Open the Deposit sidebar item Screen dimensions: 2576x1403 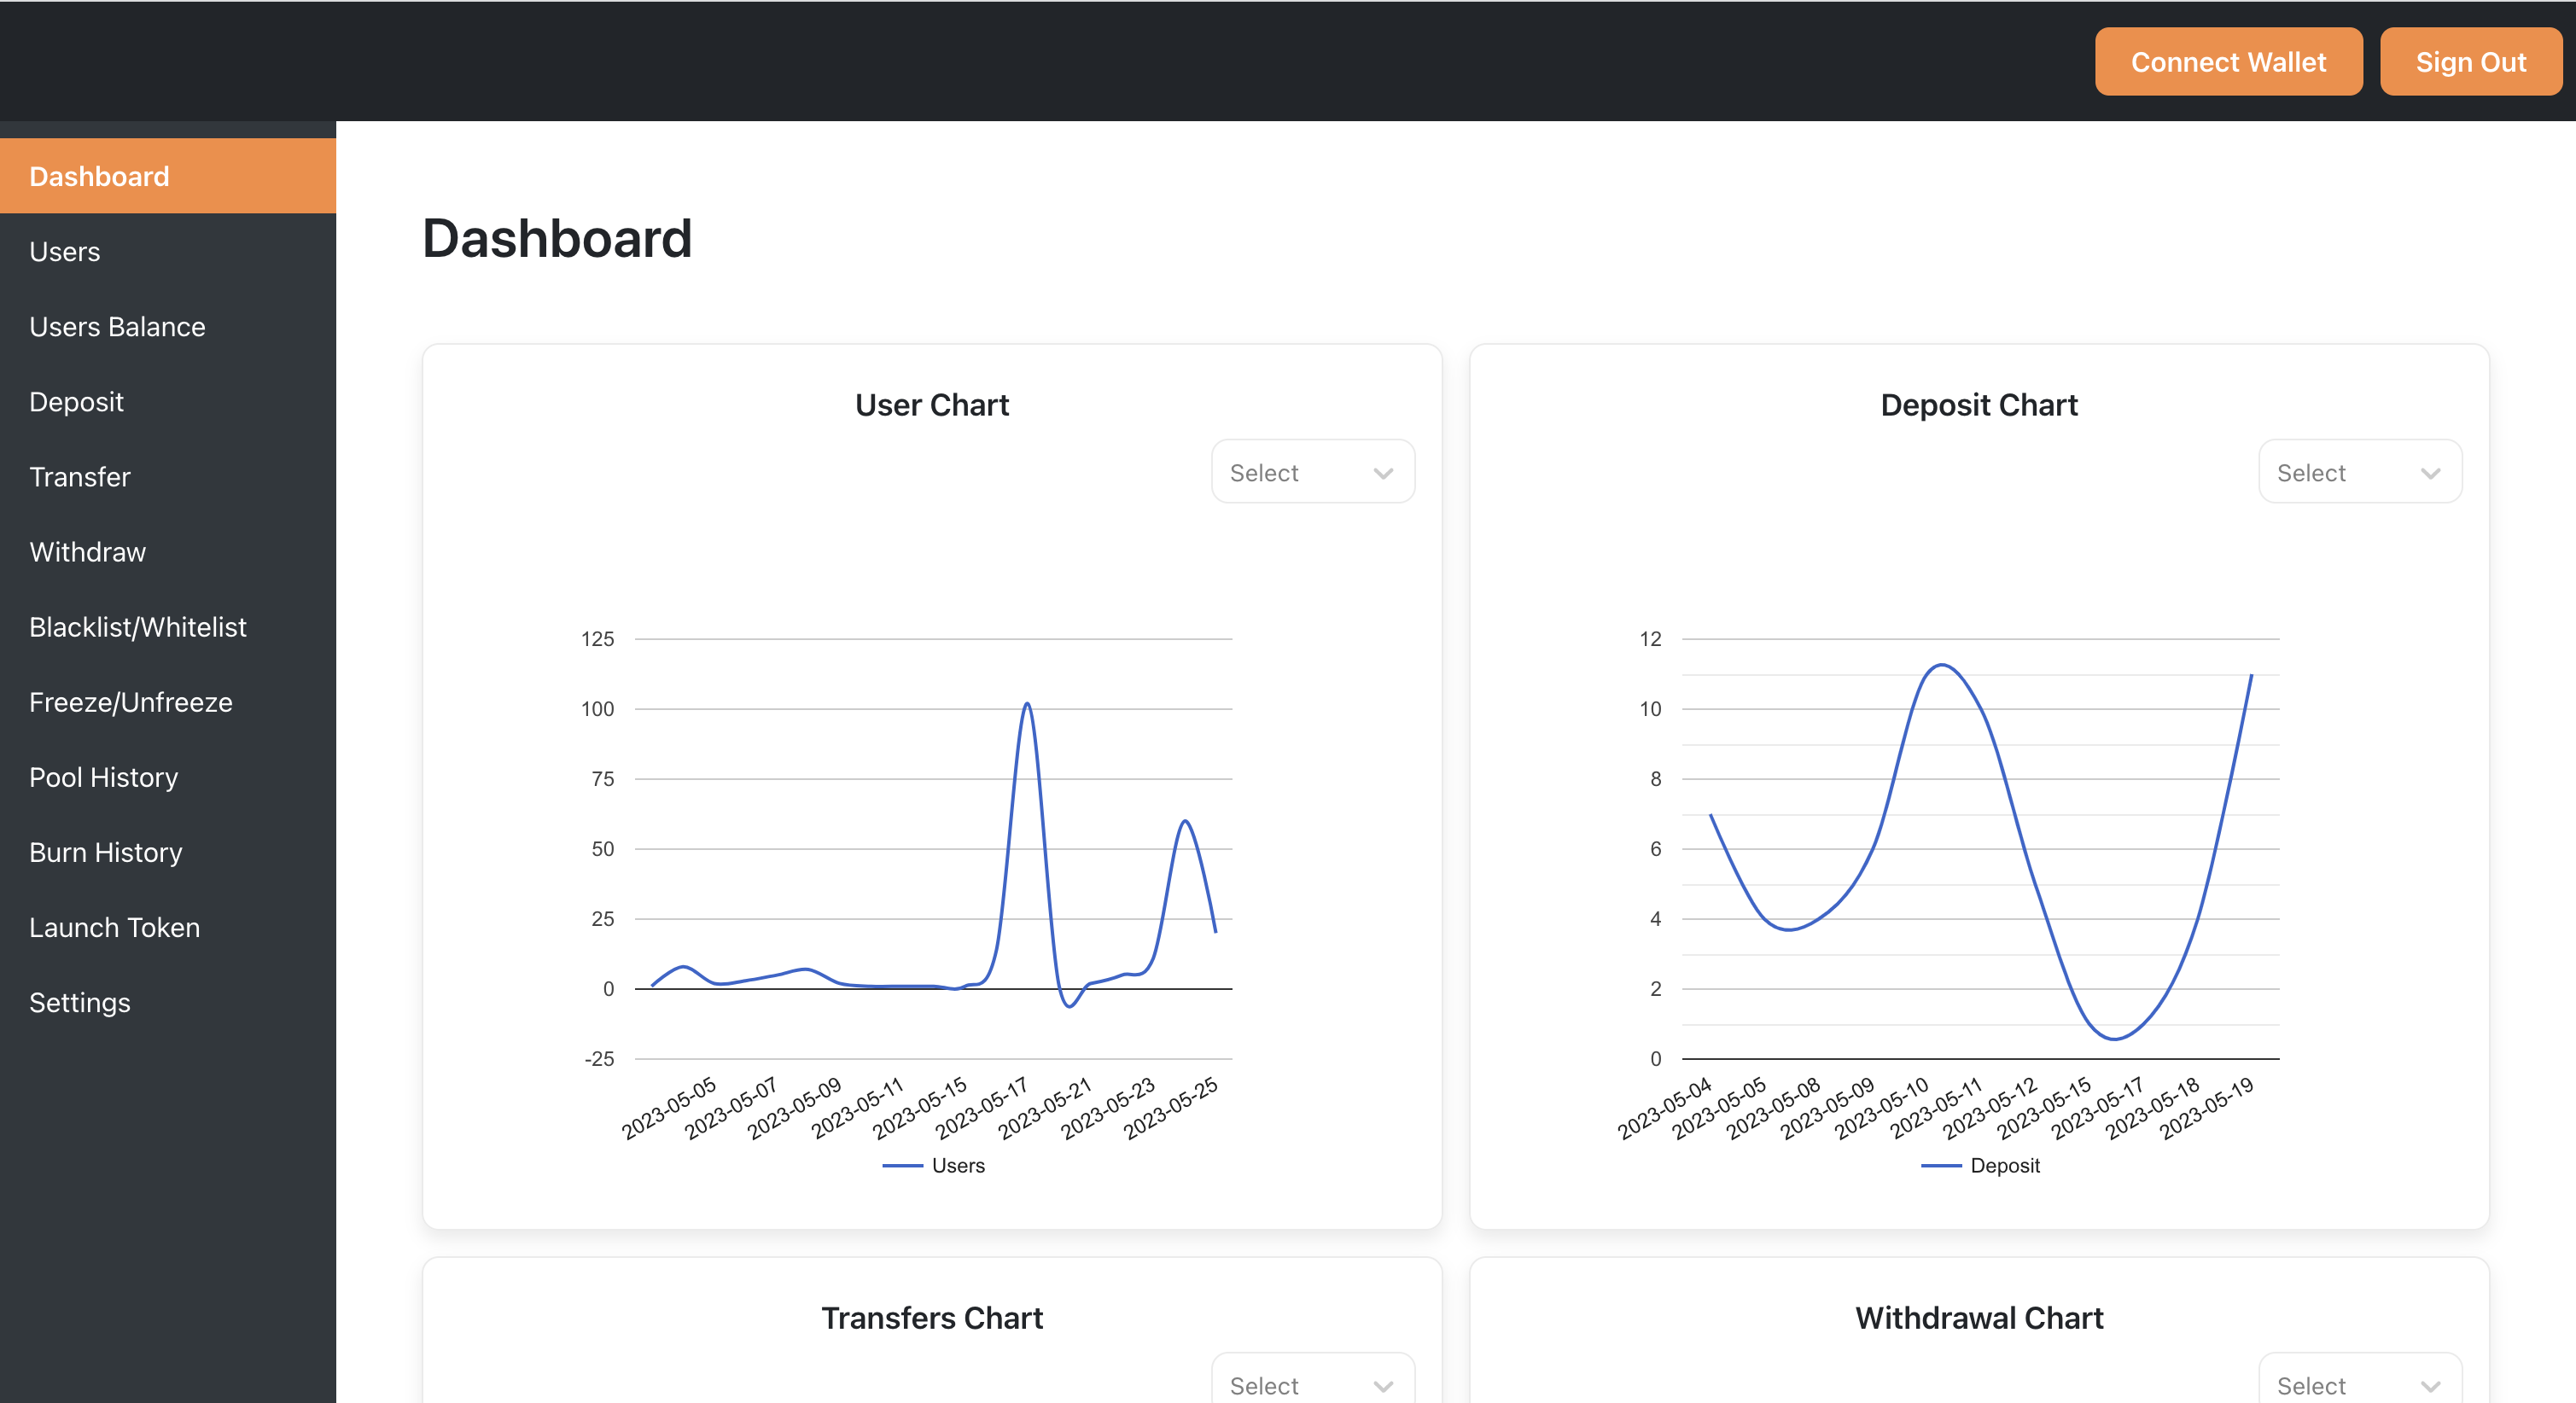click(76, 402)
